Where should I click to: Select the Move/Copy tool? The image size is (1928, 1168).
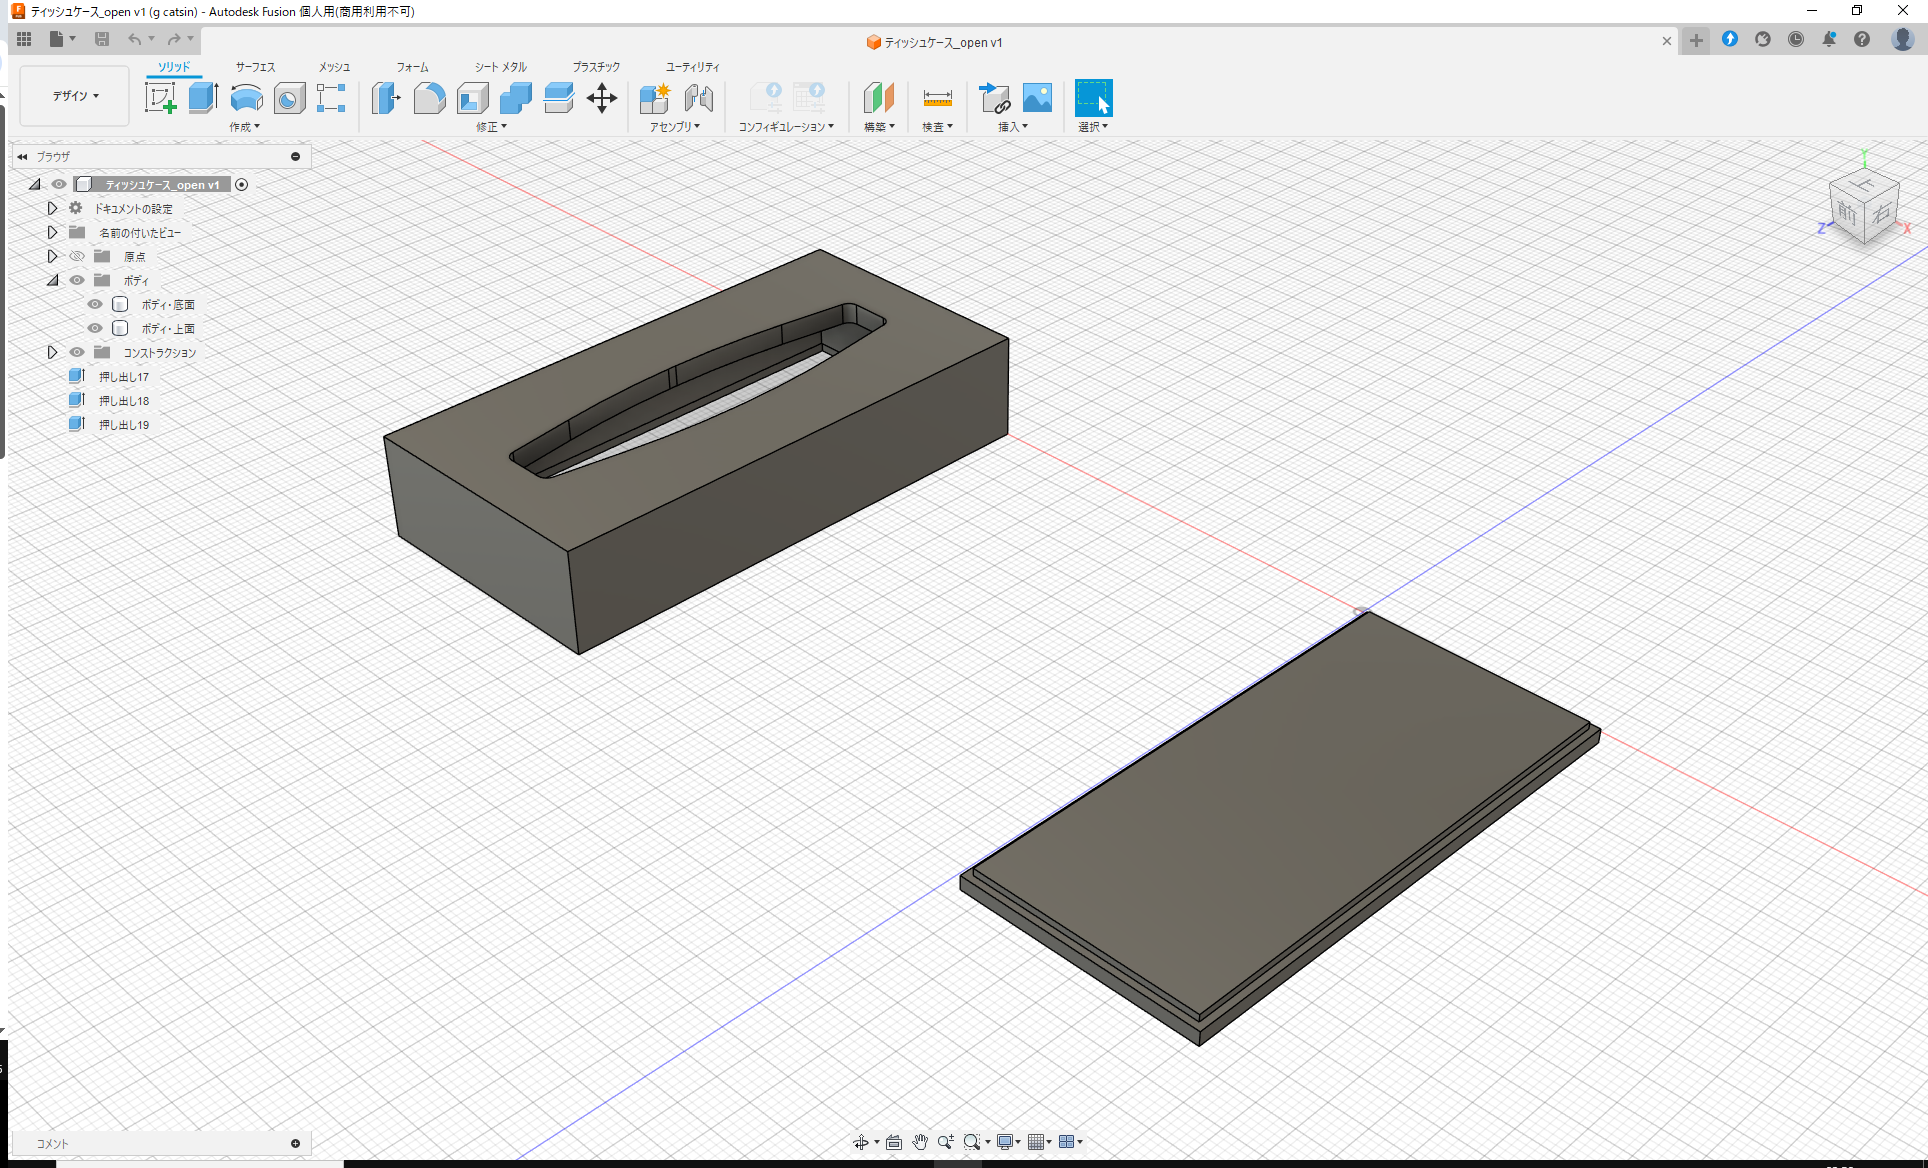[602, 98]
